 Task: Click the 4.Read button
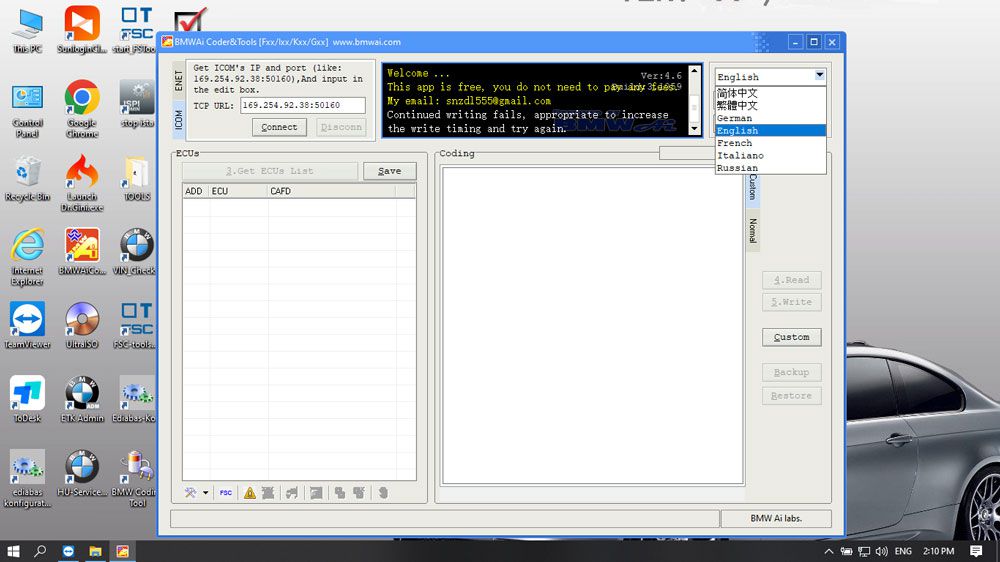pos(791,280)
